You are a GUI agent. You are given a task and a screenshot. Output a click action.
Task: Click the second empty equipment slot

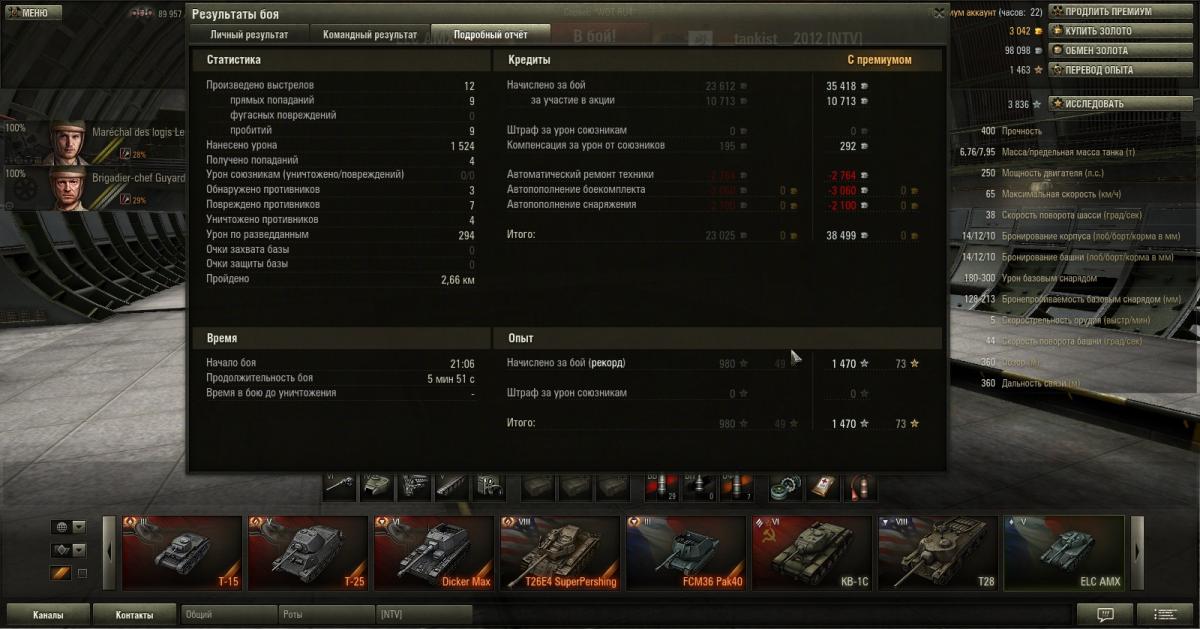(x=576, y=486)
